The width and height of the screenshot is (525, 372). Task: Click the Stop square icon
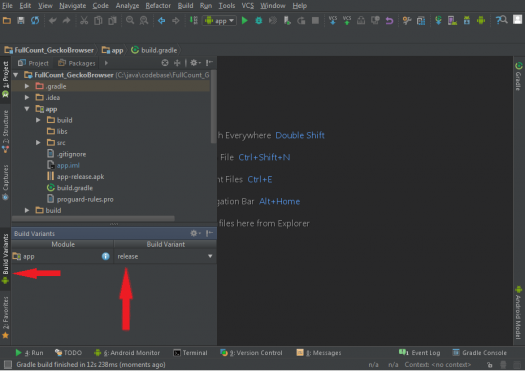click(x=315, y=21)
